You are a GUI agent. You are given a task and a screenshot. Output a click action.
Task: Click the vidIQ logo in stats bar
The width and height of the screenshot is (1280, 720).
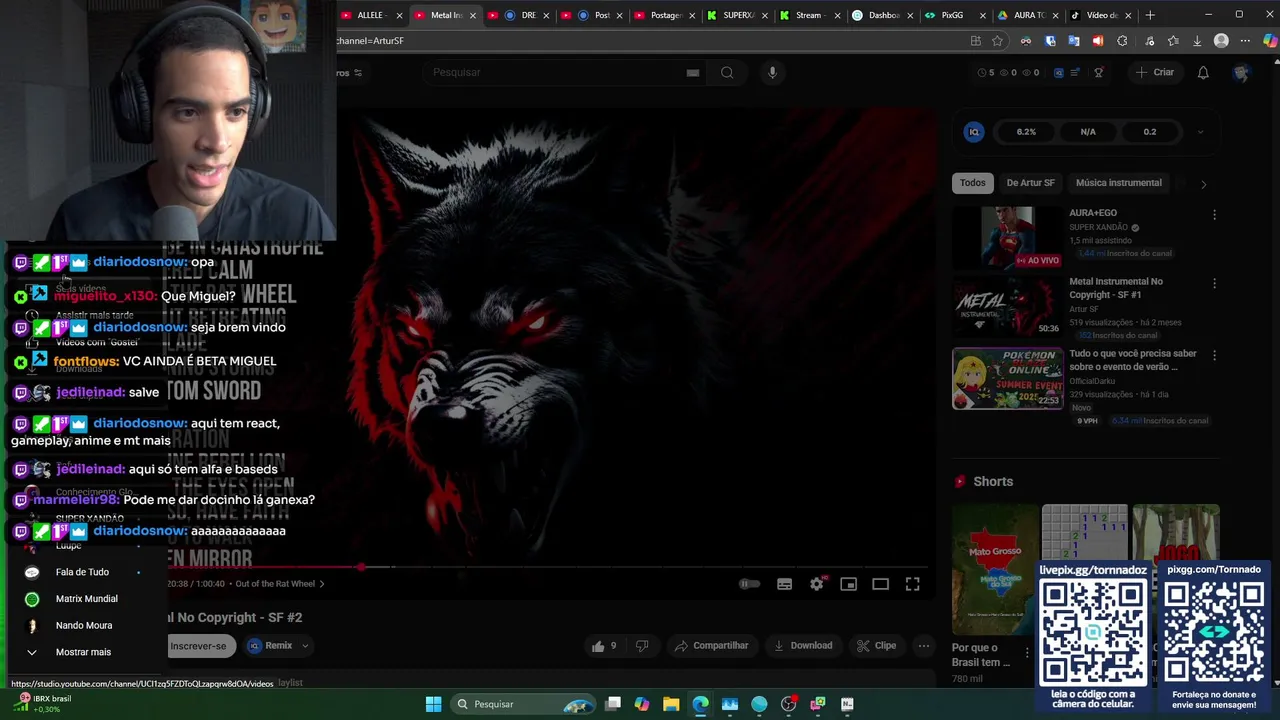(x=973, y=132)
